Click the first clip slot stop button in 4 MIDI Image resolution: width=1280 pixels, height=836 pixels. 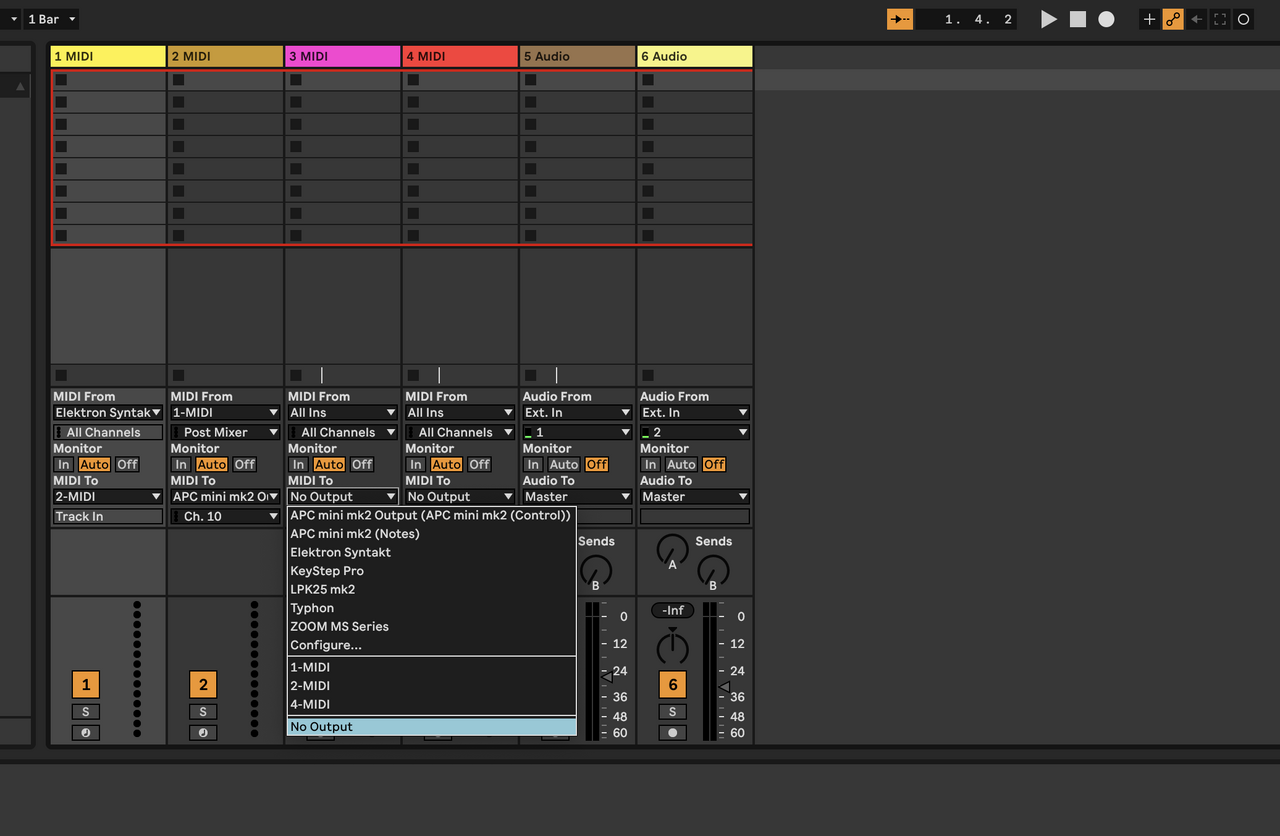pos(413,80)
